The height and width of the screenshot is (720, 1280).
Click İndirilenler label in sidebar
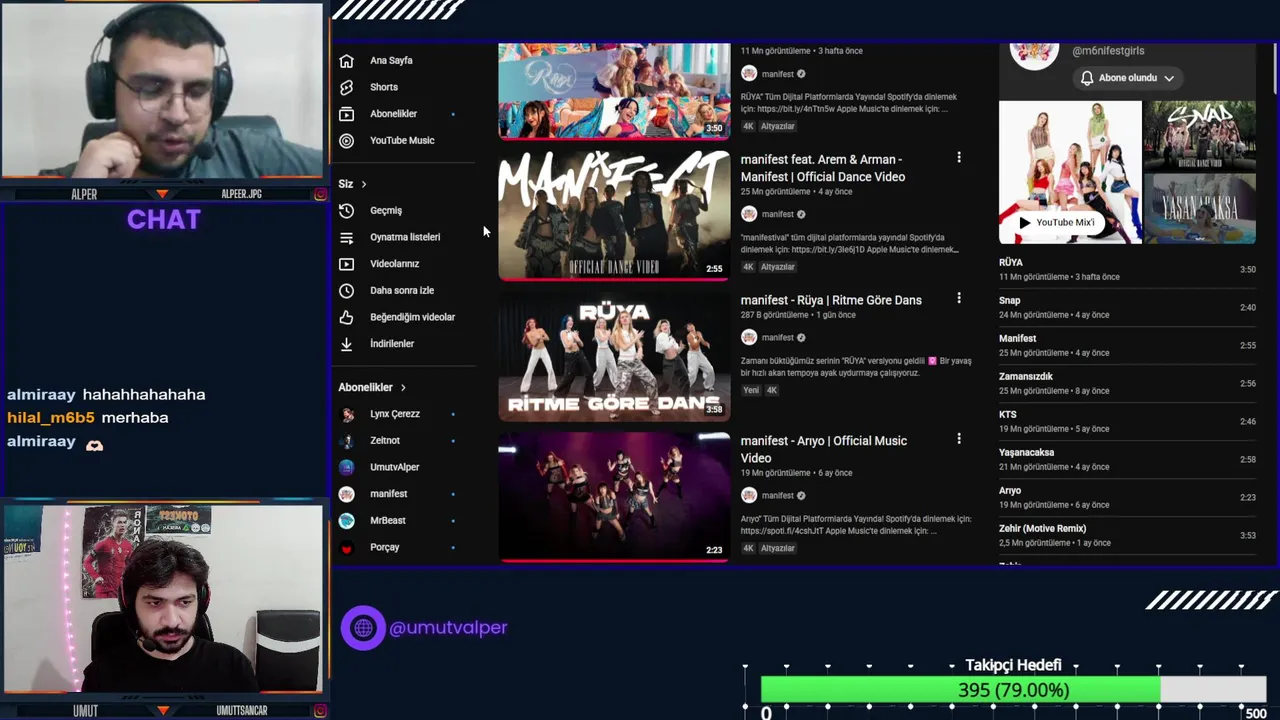click(x=392, y=344)
